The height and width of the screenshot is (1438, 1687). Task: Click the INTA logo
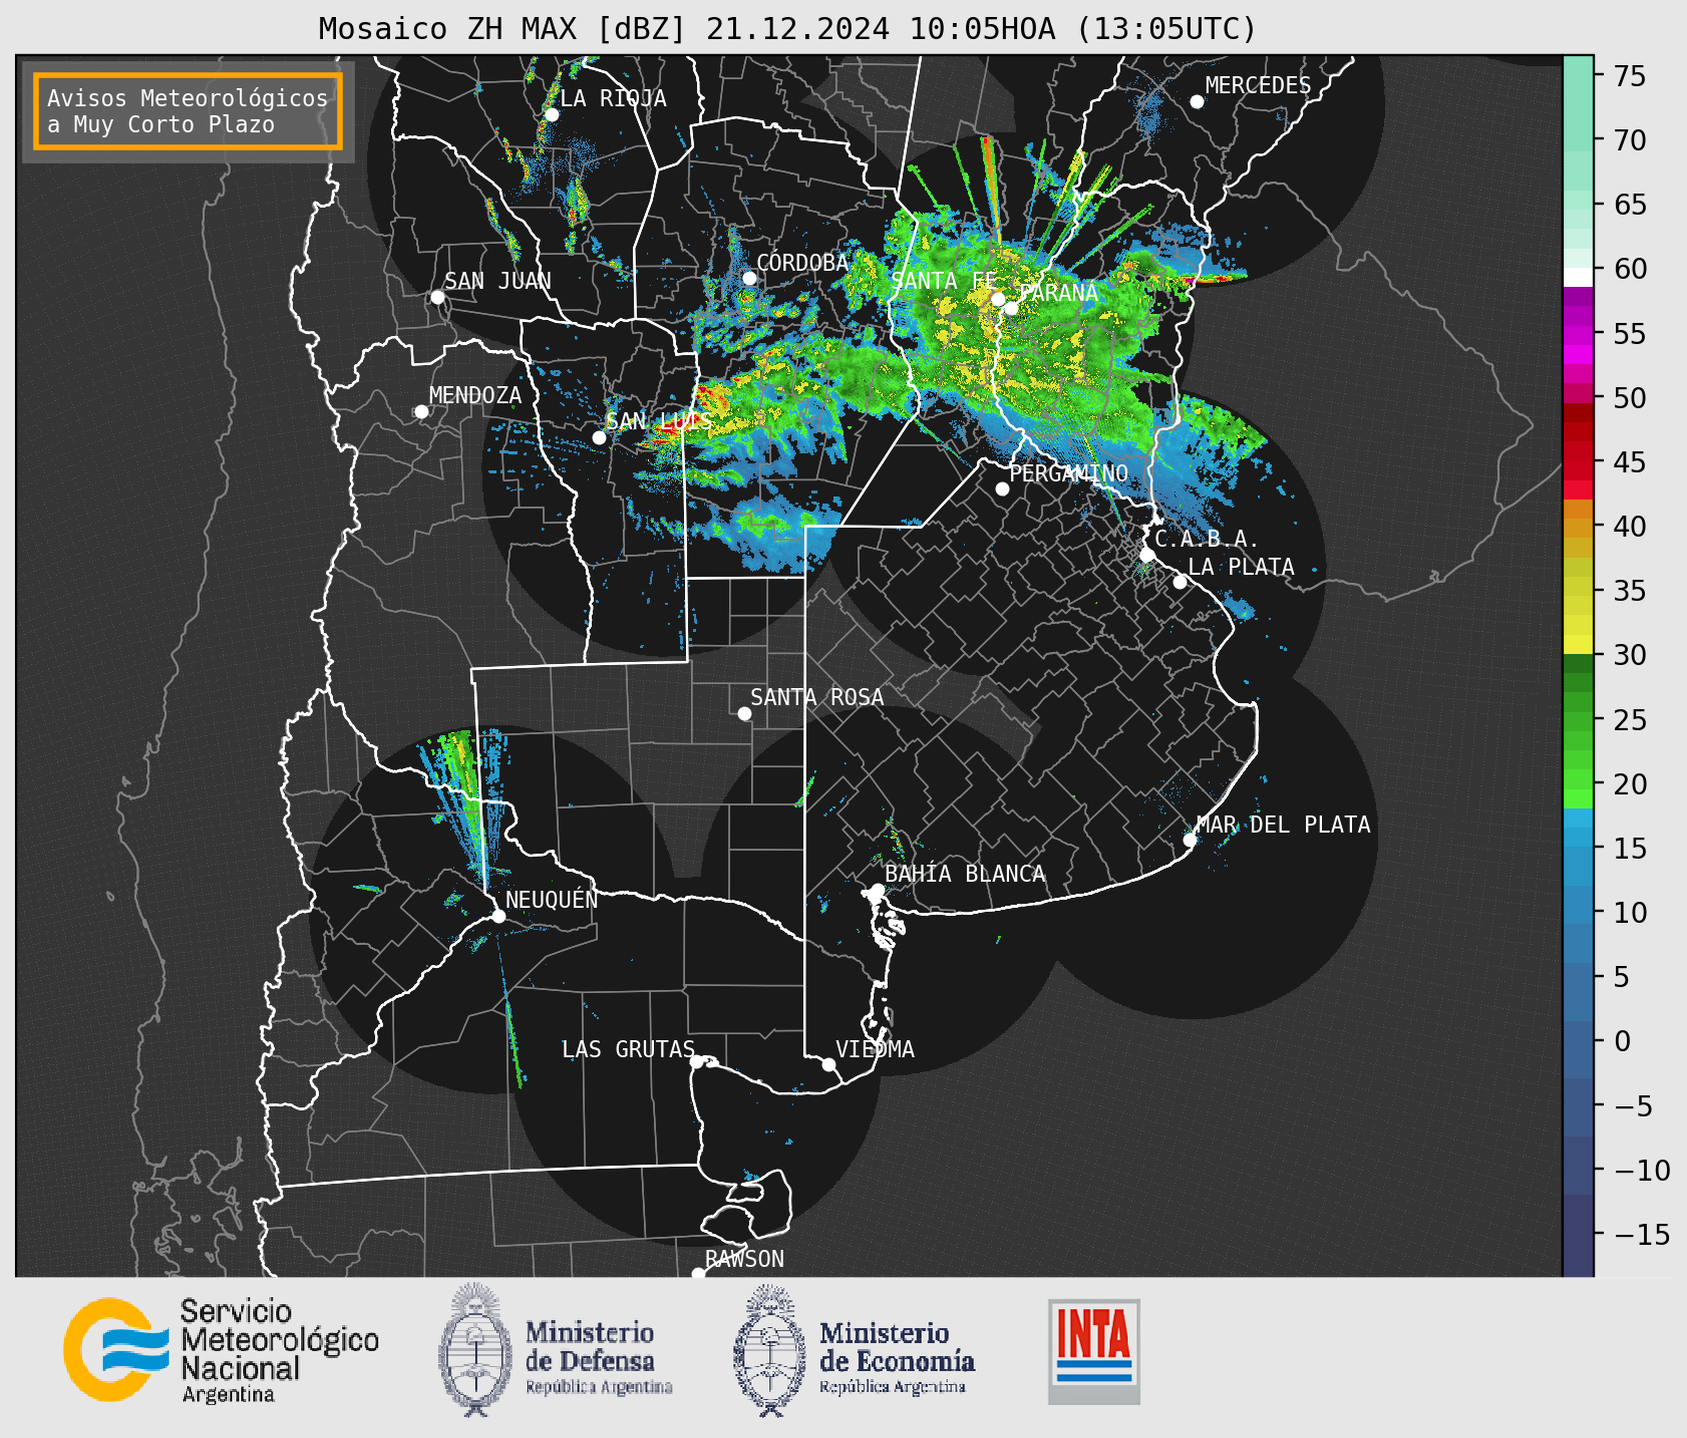point(1094,1351)
